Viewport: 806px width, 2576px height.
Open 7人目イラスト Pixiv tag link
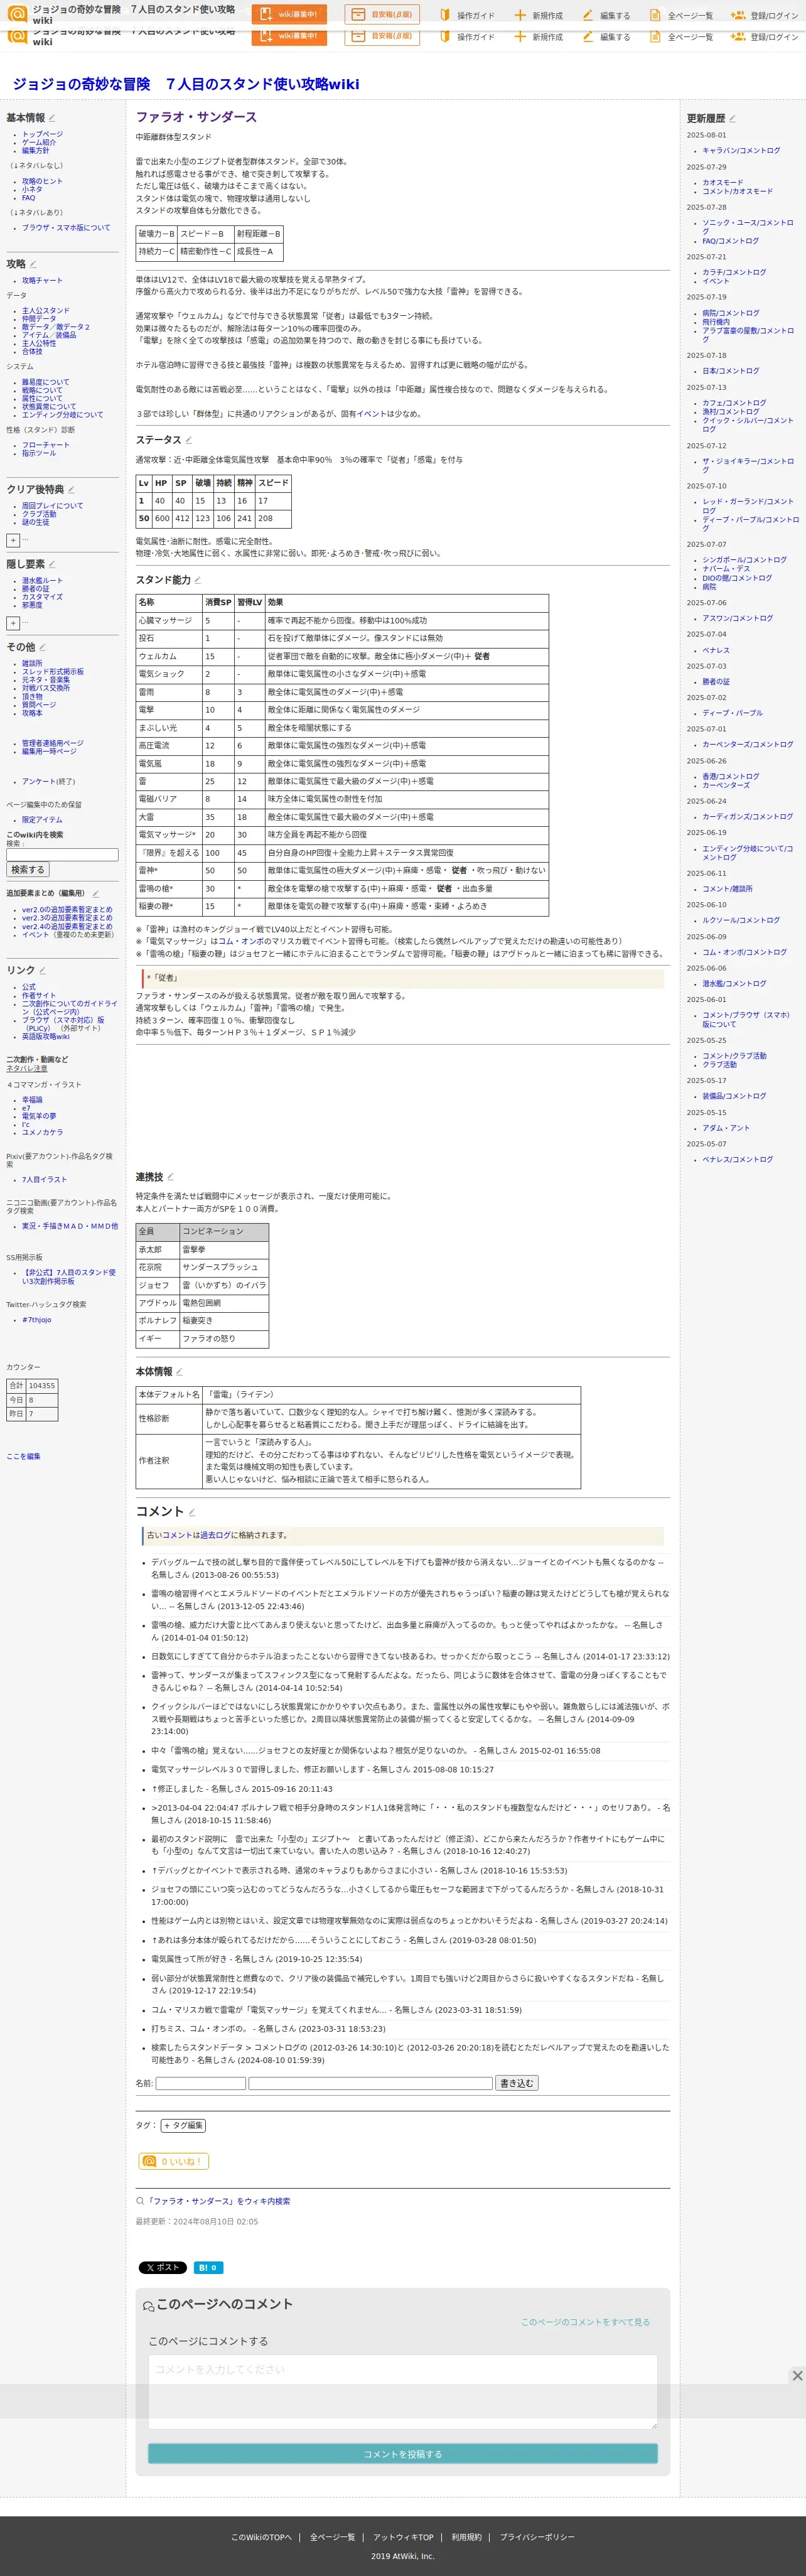(45, 1180)
